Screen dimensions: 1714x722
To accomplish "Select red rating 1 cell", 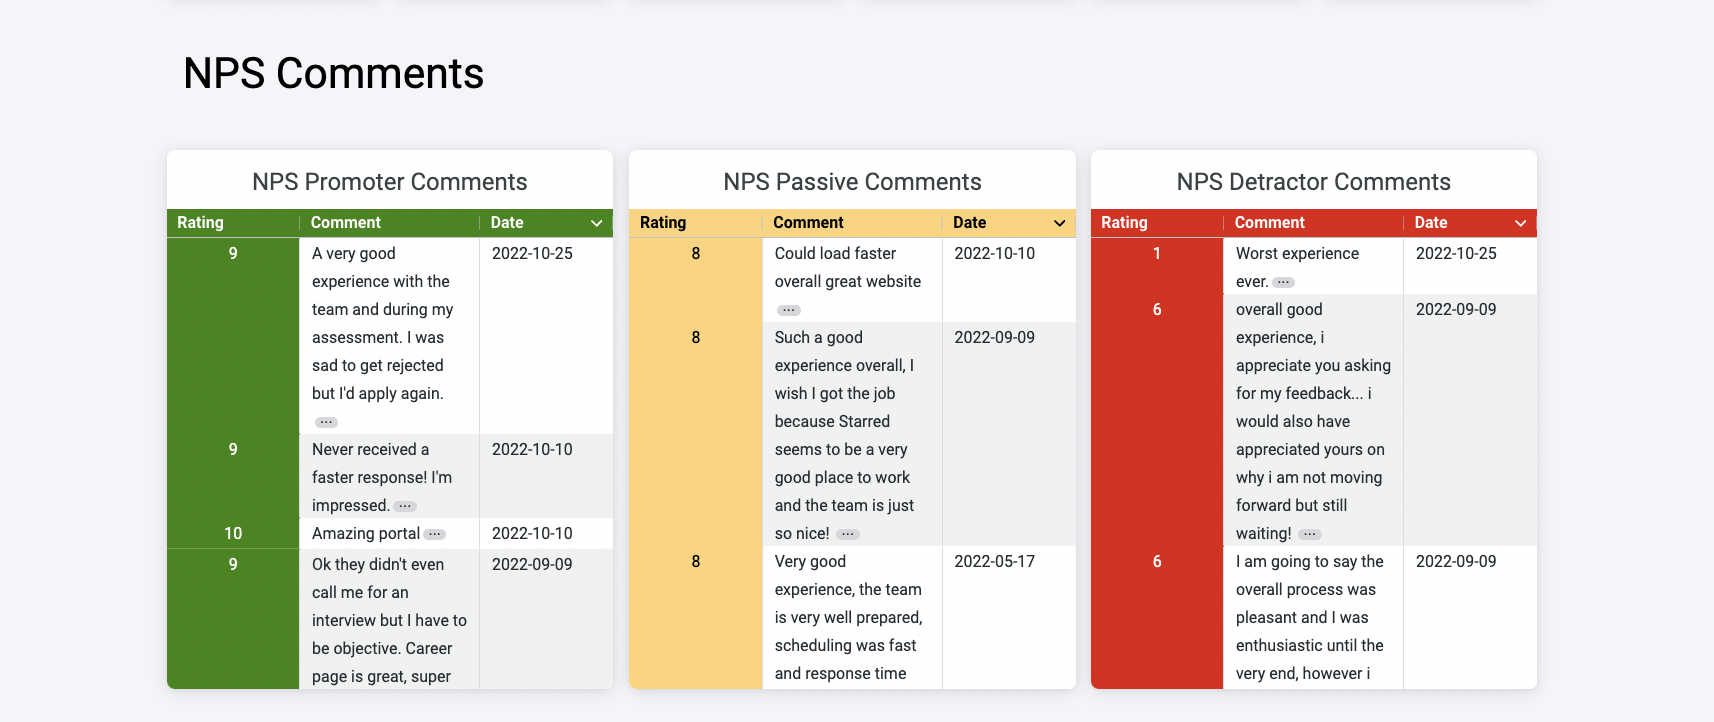I will [1157, 266].
